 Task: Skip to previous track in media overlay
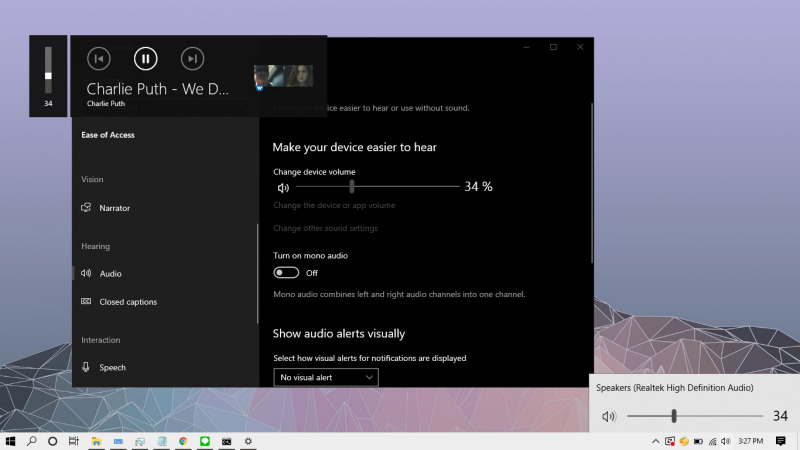[98, 59]
